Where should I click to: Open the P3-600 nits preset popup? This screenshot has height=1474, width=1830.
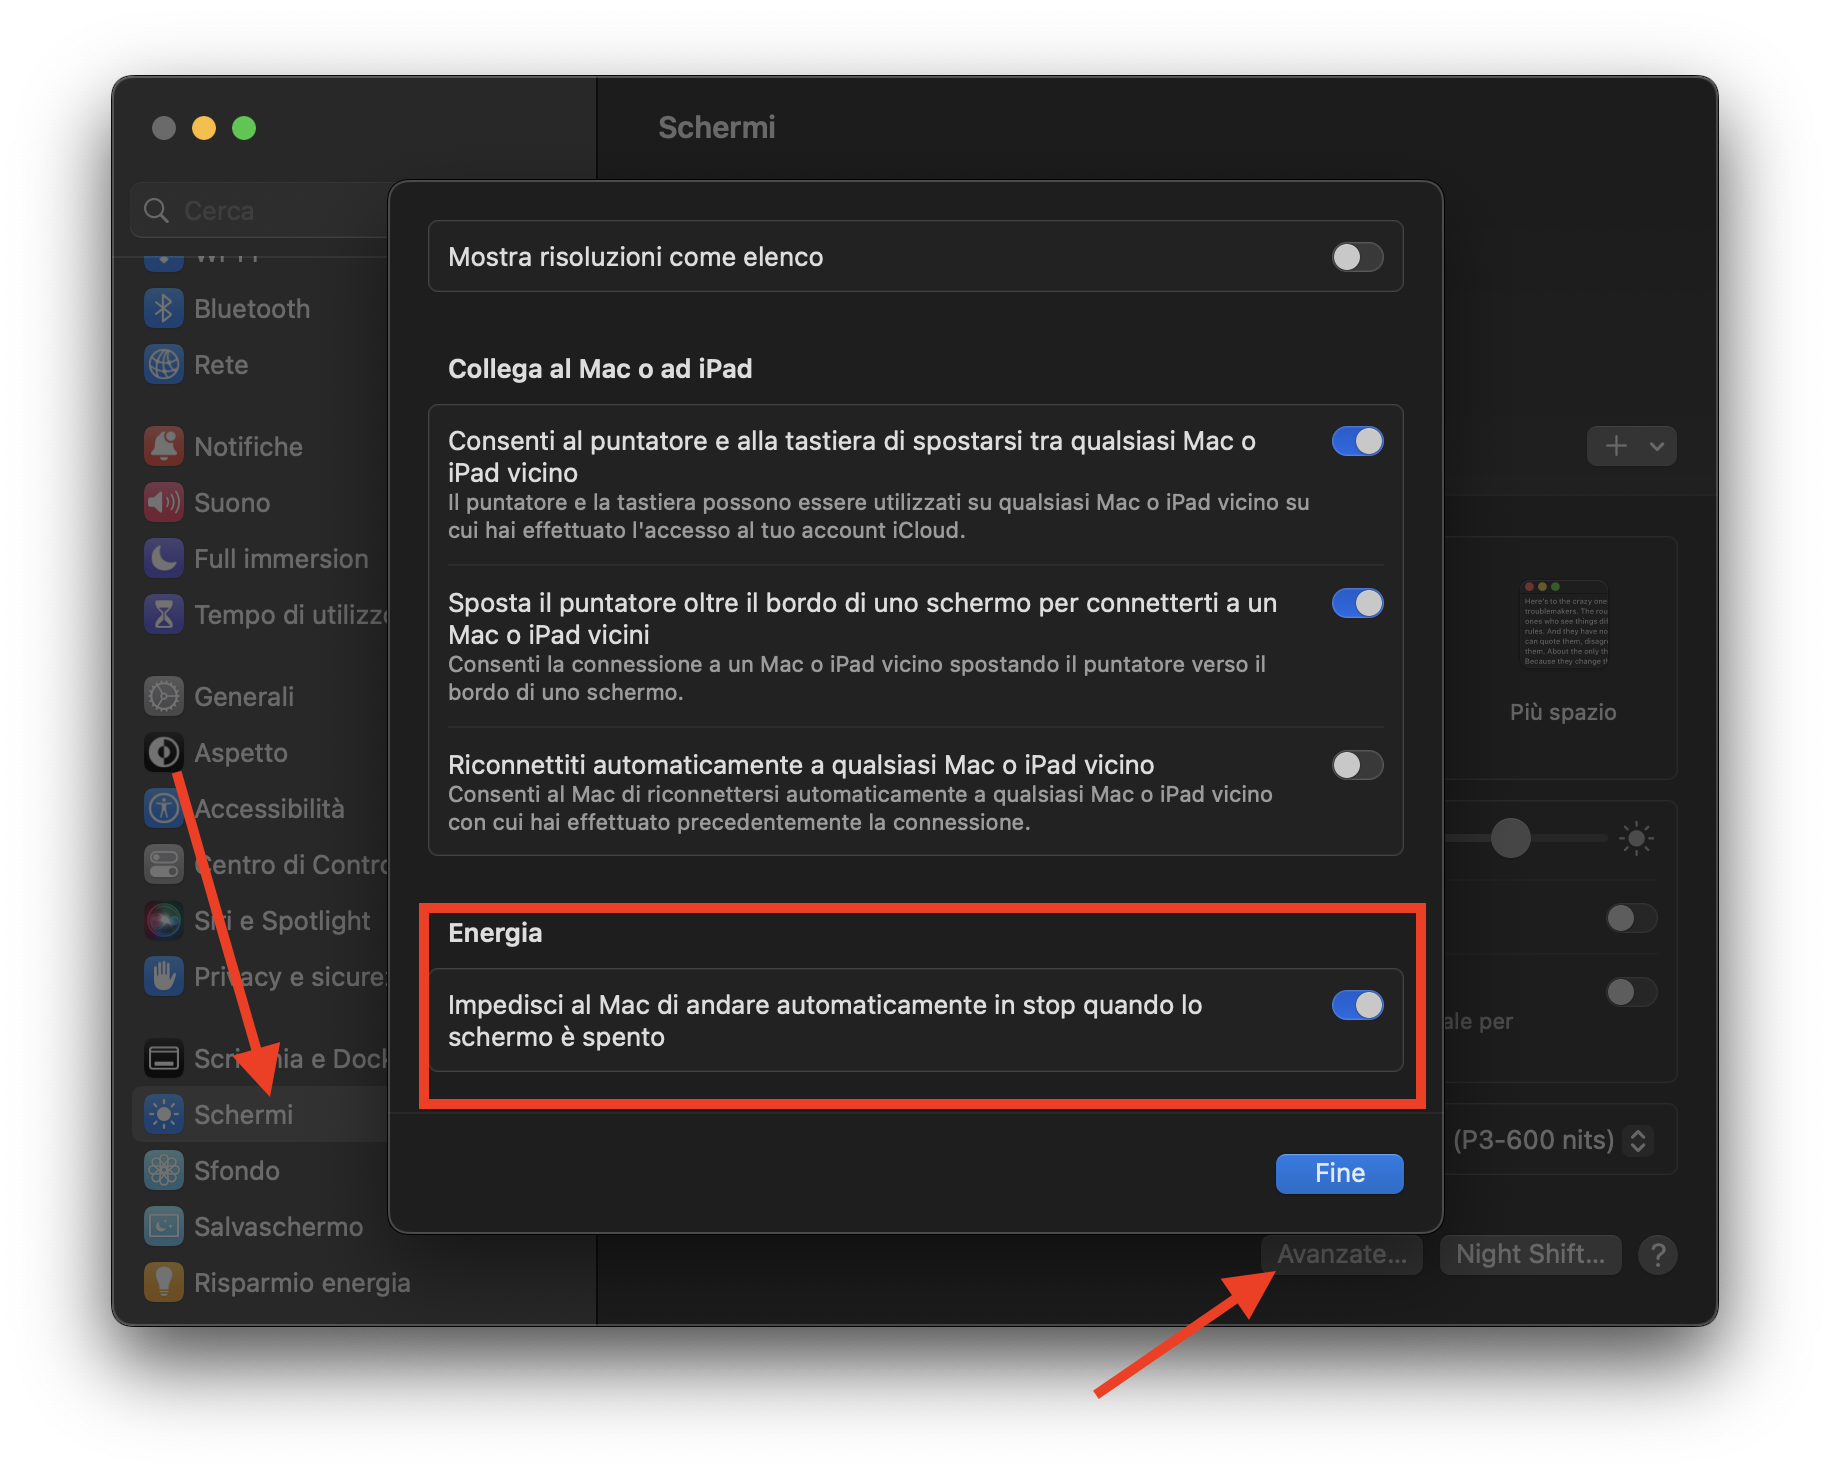click(x=1638, y=1140)
